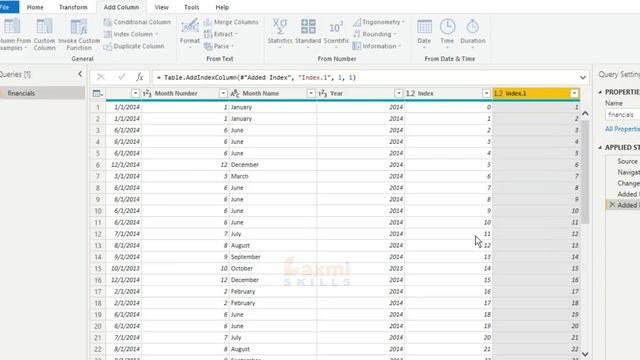Expand the formula bar

tap(582, 78)
